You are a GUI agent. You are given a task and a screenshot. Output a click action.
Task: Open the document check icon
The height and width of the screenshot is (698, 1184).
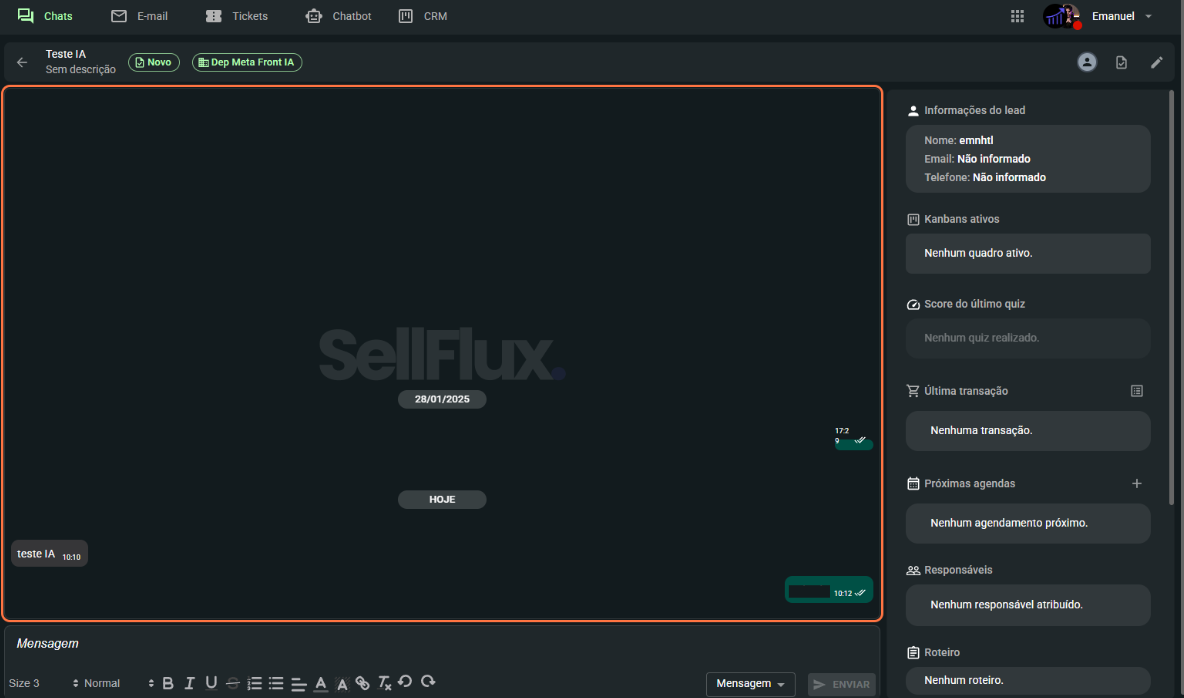click(x=1121, y=63)
